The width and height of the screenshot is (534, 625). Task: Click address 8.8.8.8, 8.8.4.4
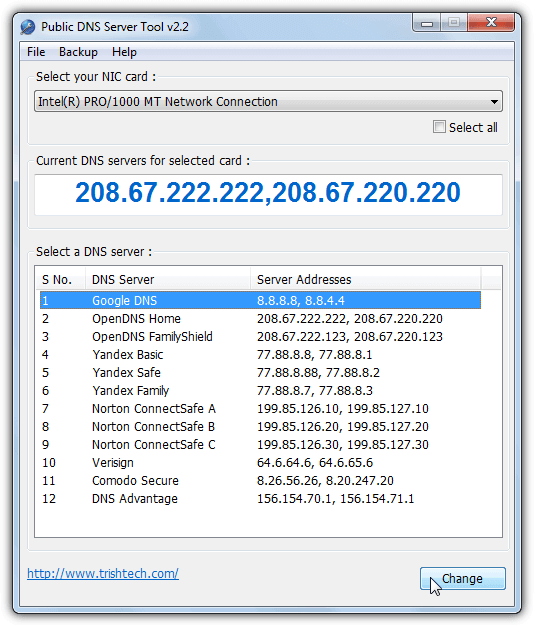coord(300,300)
